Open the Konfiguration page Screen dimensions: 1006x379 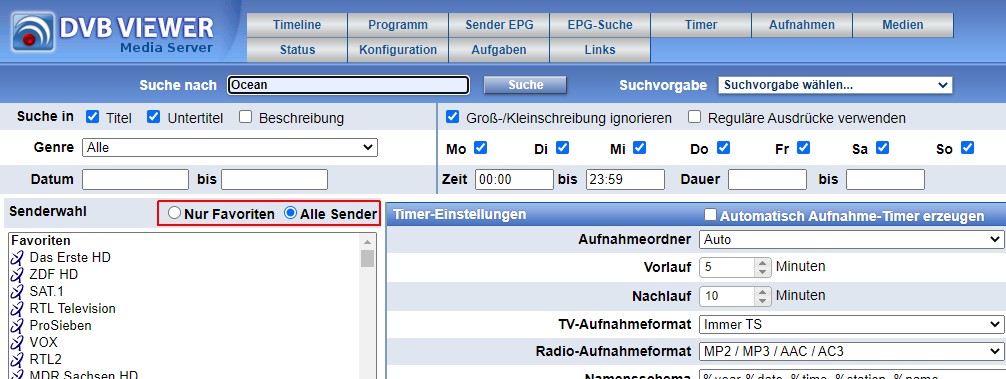(x=398, y=49)
